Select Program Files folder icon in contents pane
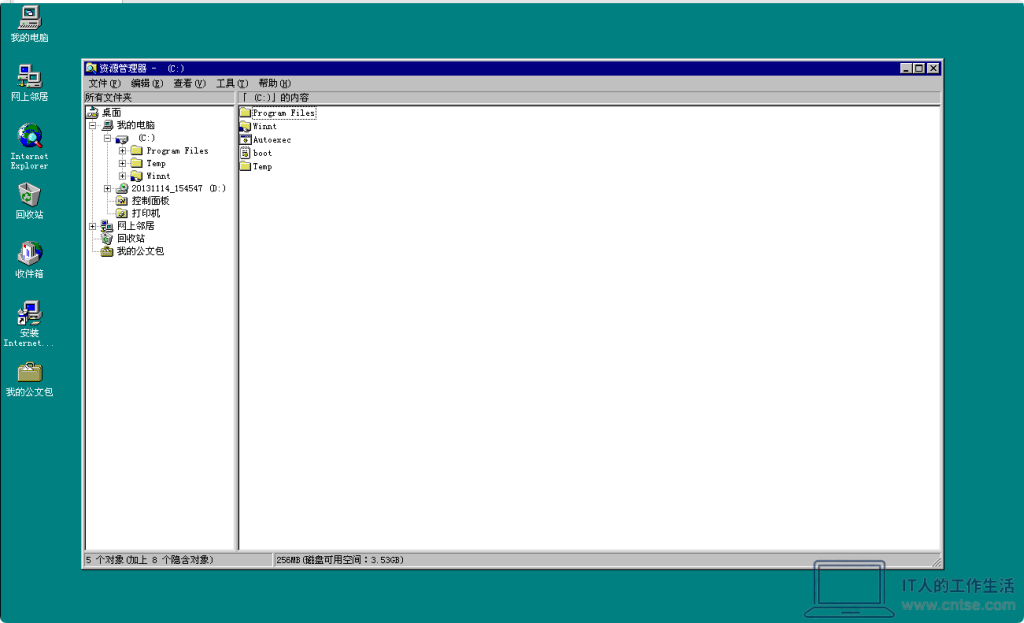The width and height of the screenshot is (1024, 623). (x=246, y=113)
